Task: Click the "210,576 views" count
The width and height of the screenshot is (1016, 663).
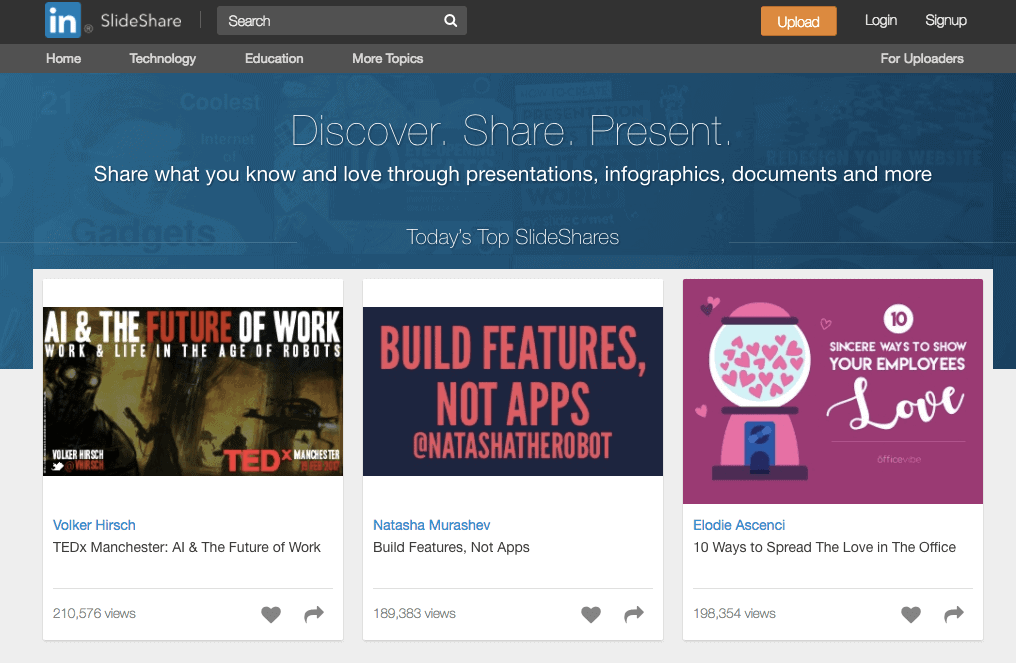Action: (x=95, y=613)
